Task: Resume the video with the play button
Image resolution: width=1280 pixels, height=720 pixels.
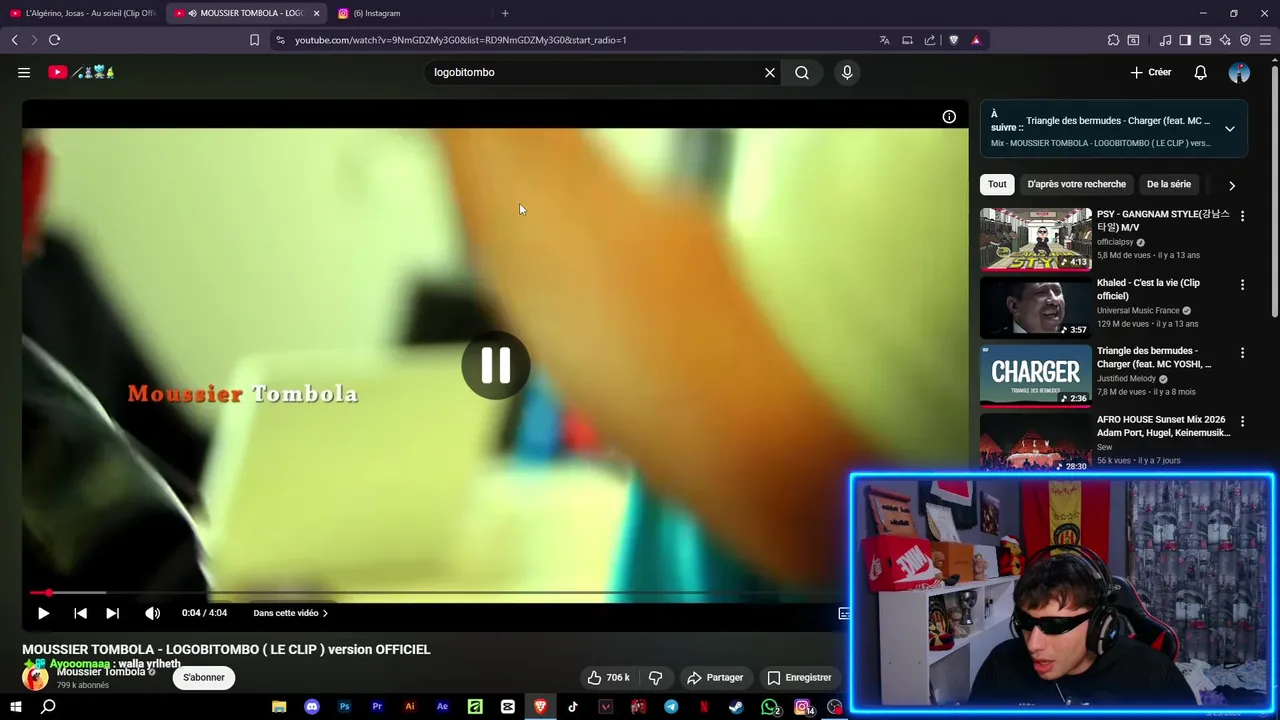Action: (43, 613)
